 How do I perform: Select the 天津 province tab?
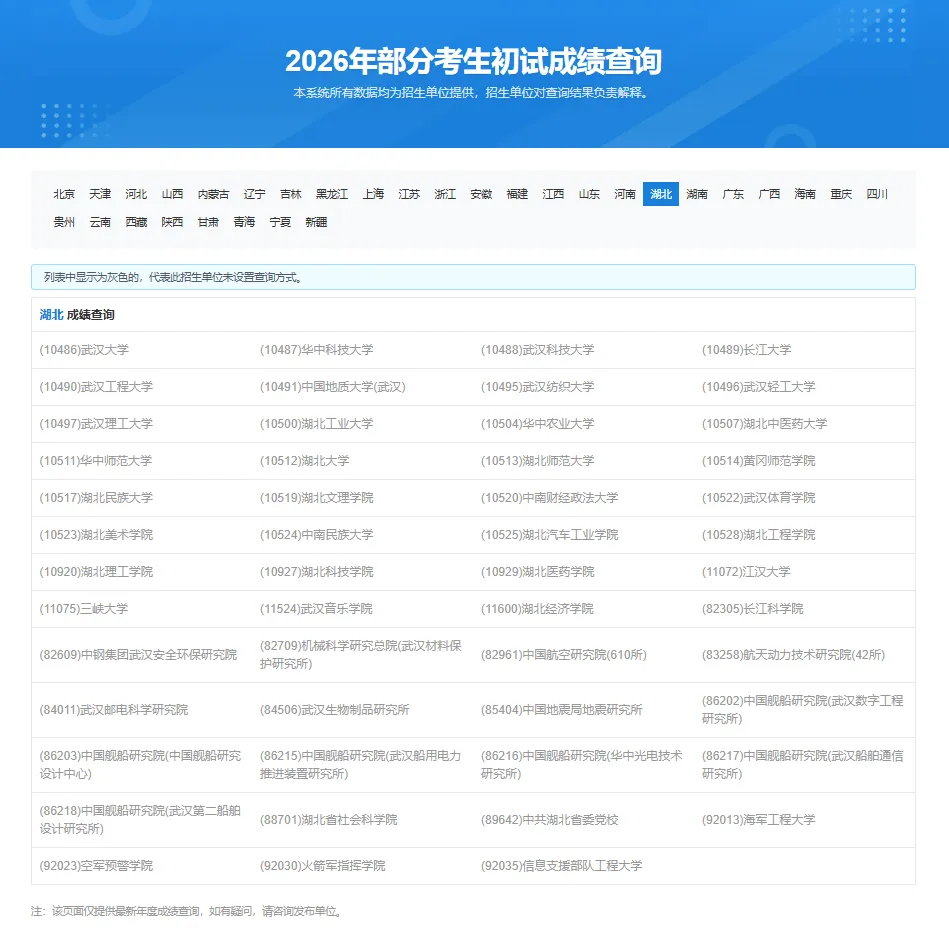(x=100, y=194)
